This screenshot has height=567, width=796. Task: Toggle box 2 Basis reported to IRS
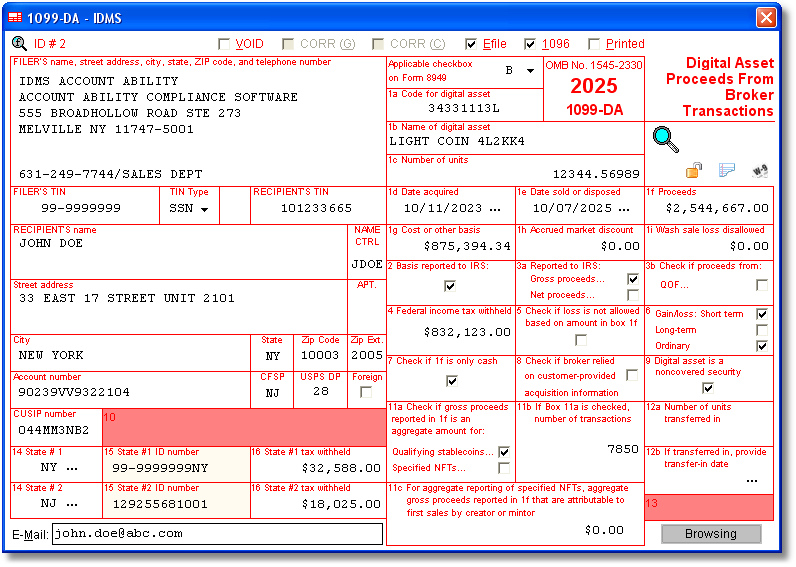tap(450, 286)
